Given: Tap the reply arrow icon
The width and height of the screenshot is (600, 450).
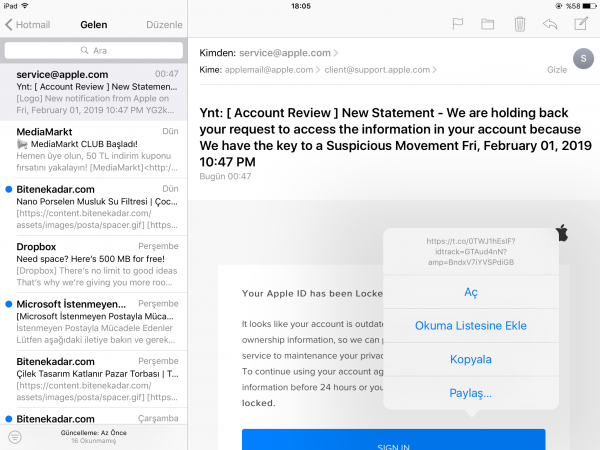Looking at the screenshot, I should [x=549, y=24].
